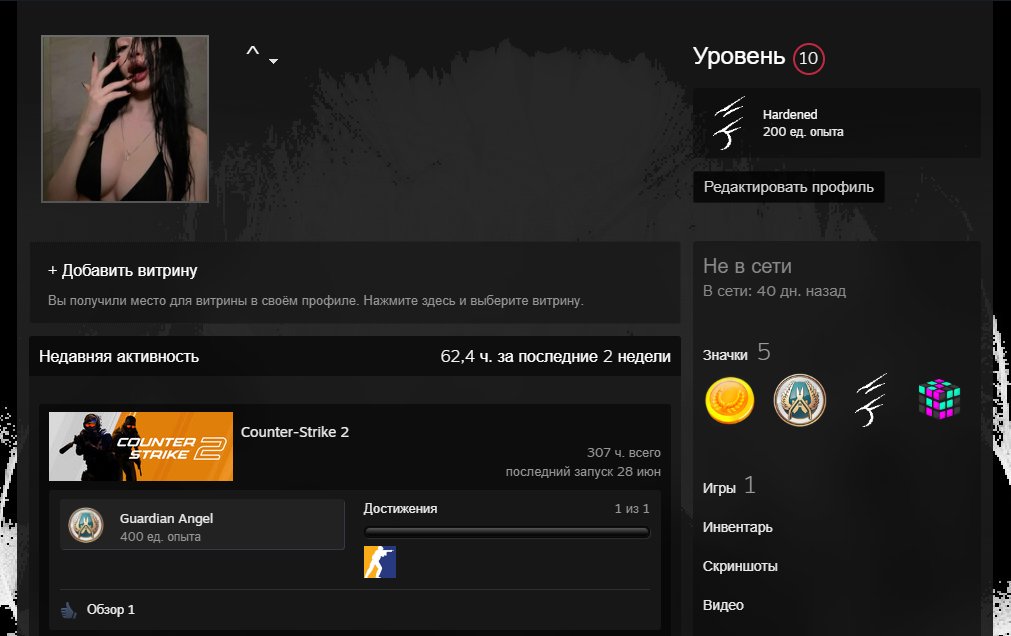This screenshot has width=1011, height=636.
Task: Open the Скриншоты link
Action: pos(740,566)
